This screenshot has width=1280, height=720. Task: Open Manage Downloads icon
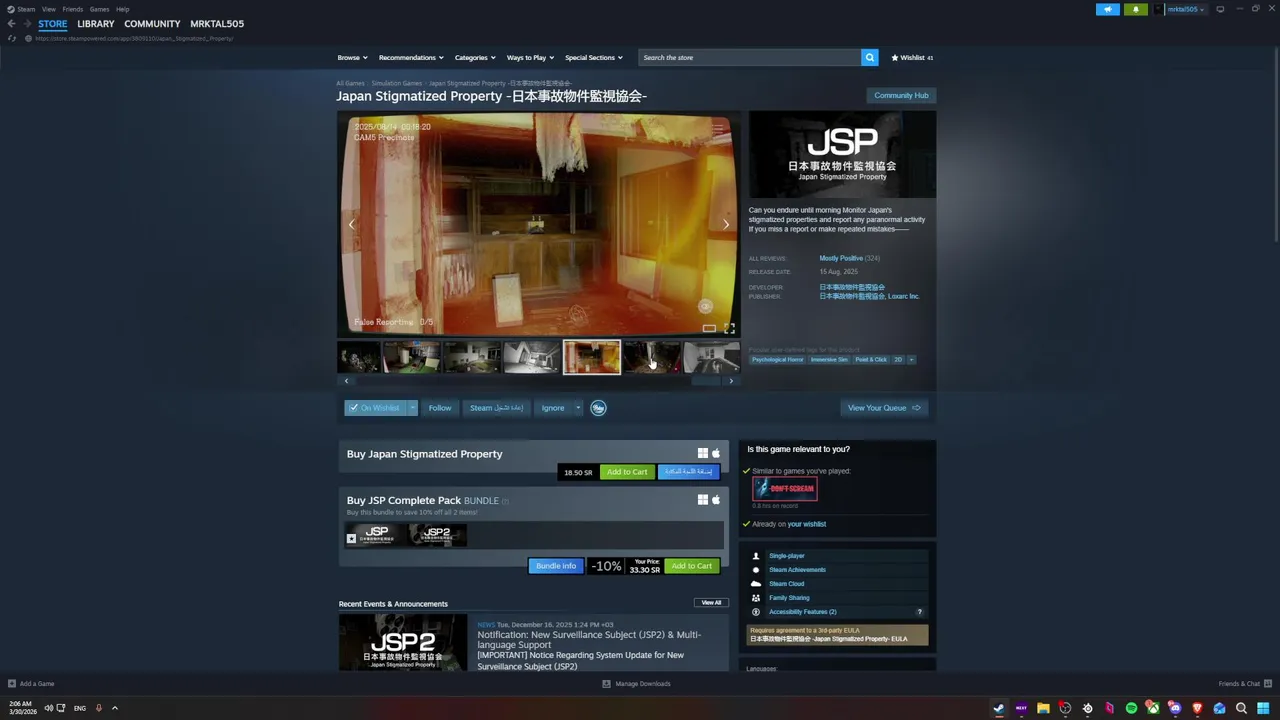tap(606, 684)
